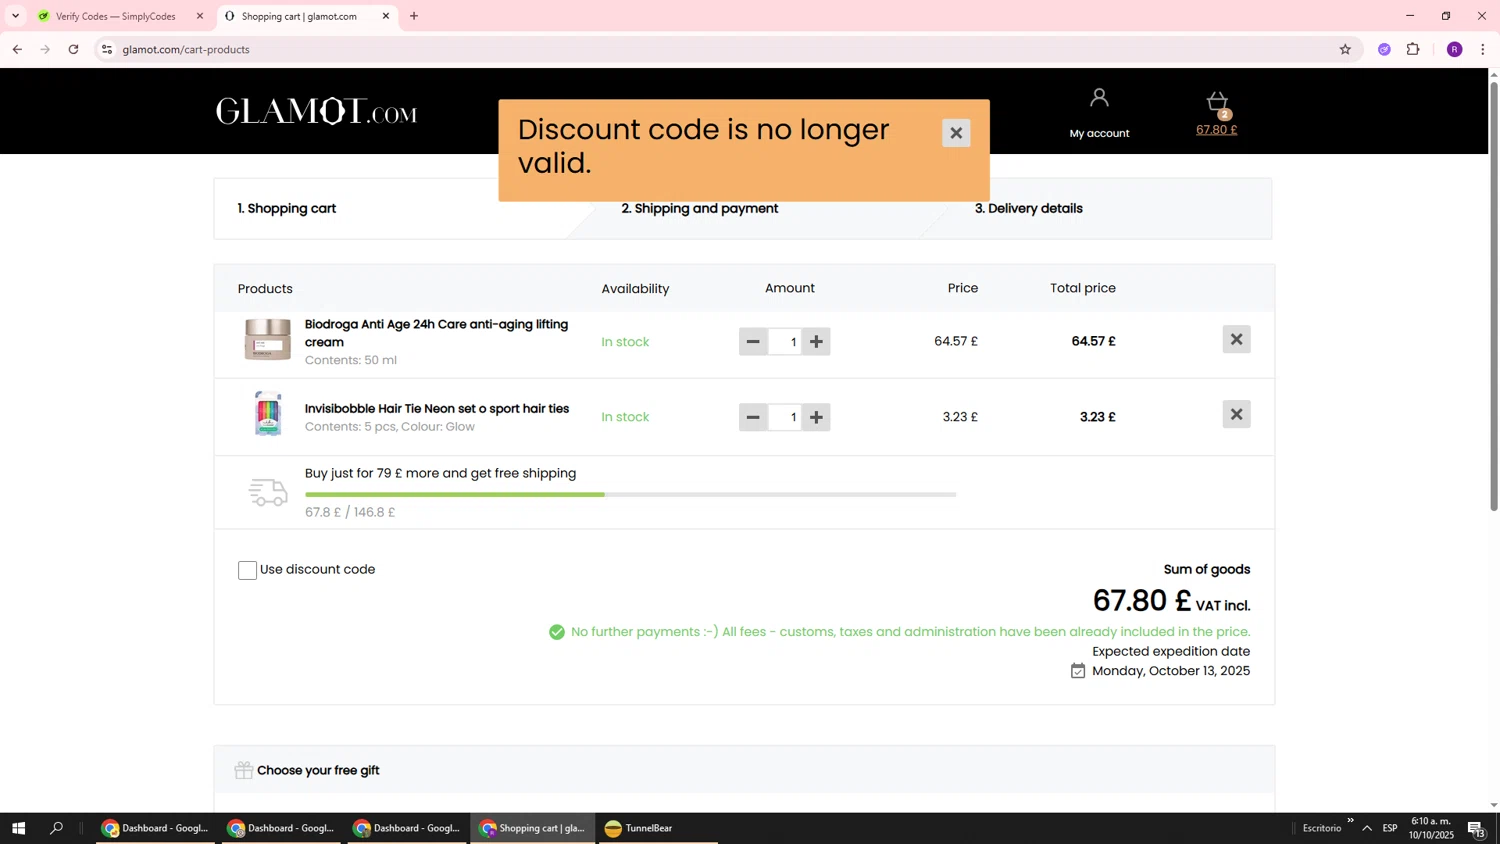Image resolution: width=1500 pixels, height=844 pixels.
Task: Decrease amount of Invisibobble Hair Tie
Action: coord(753,417)
